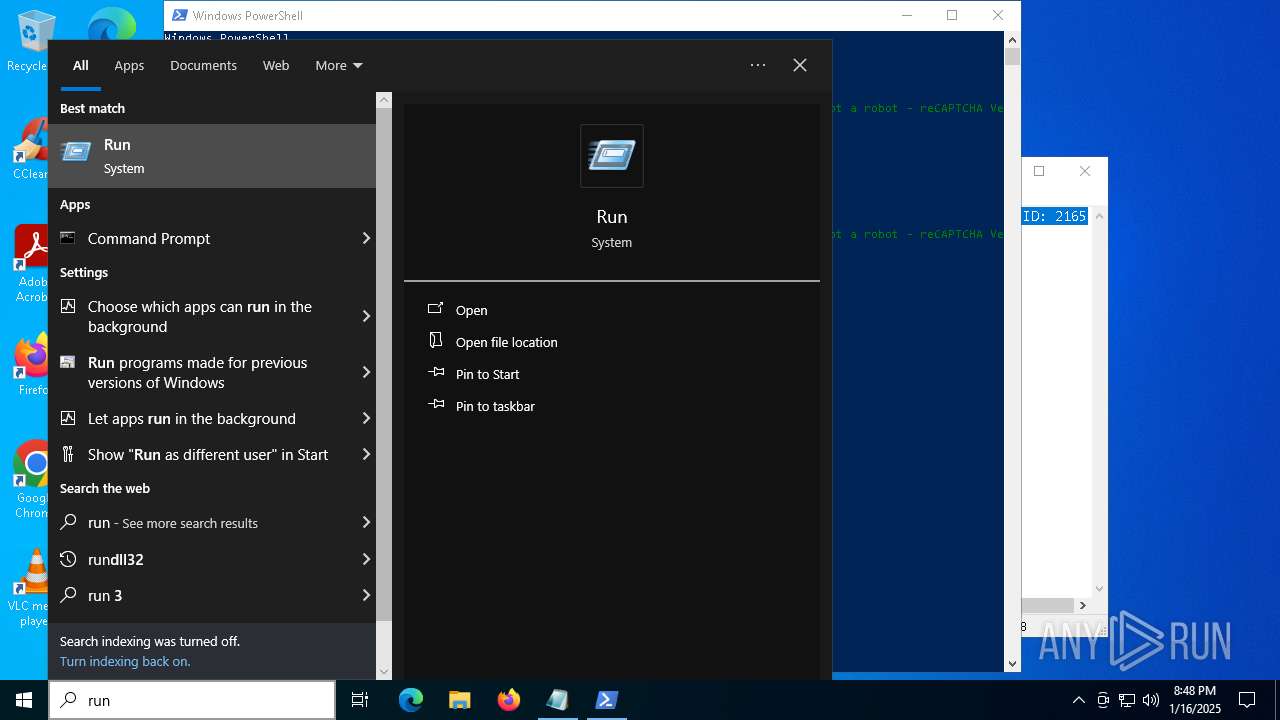This screenshot has width=1280, height=720.
Task: Click the large Run icon in preview pane
Action: click(612, 156)
